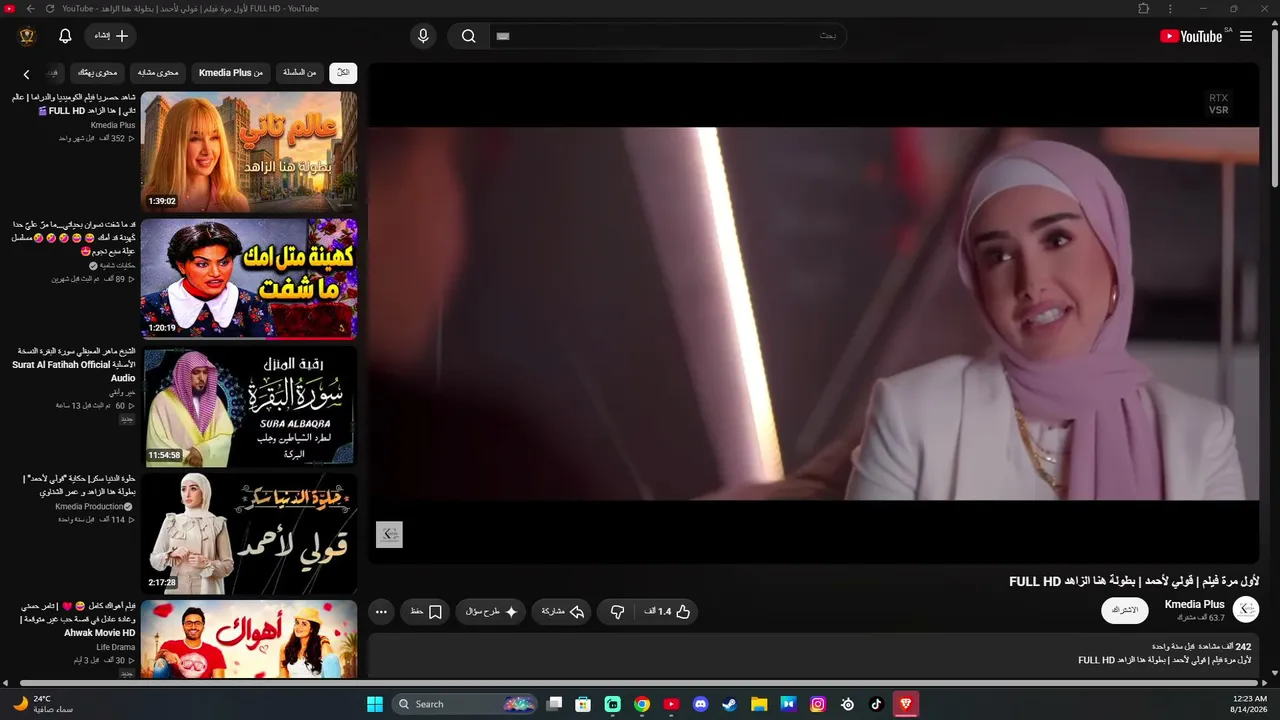The height and width of the screenshot is (720, 1280).
Task: Open Google Chrome from the taskbar
Action: tap(642, 704)
